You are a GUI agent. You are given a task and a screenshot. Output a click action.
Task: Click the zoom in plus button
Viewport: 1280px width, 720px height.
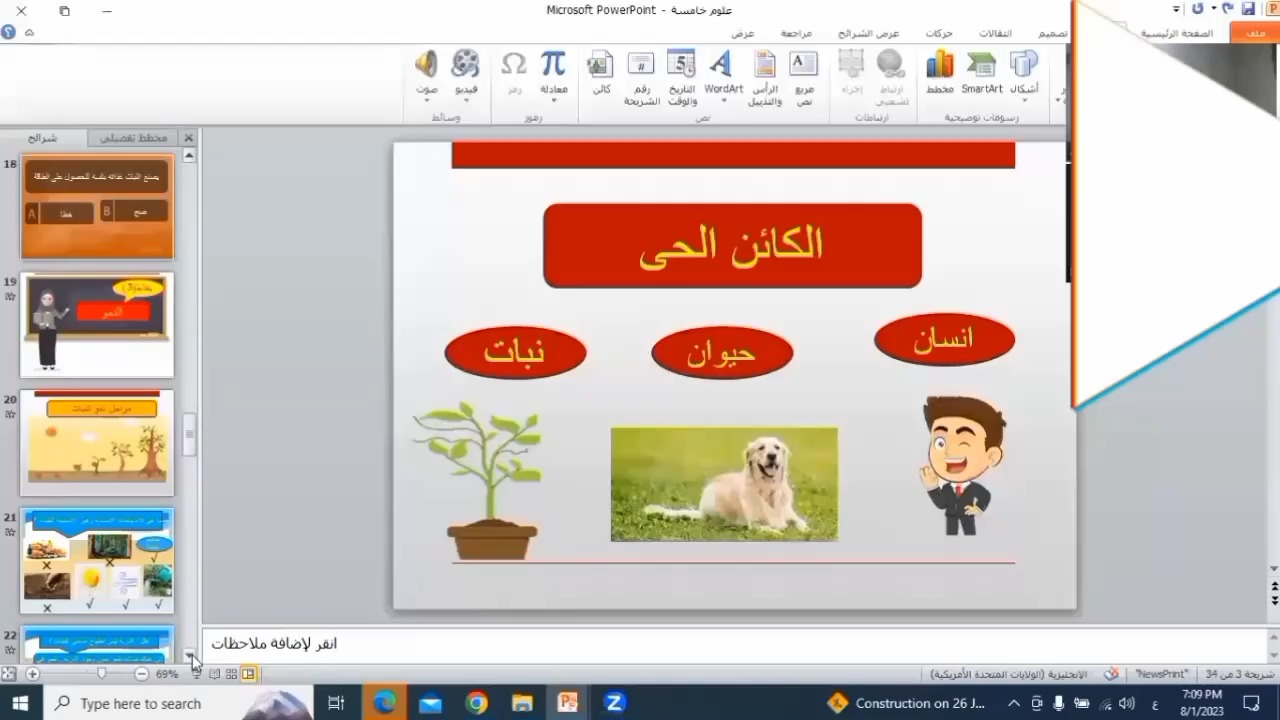[x=33, y=674]
